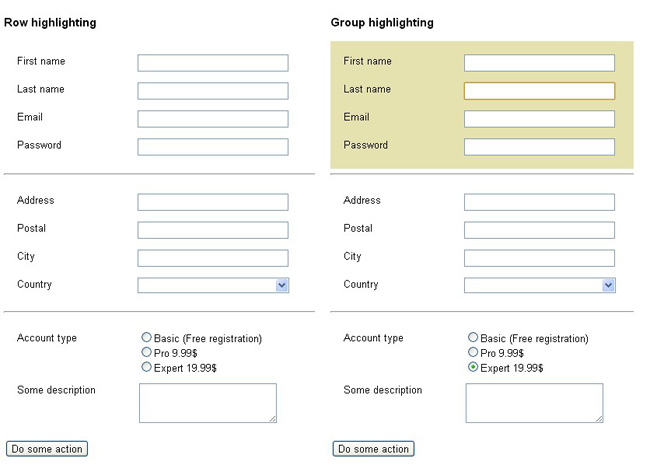The width and height of the screenshot is (650, 472).
Task: Focus Password field in Row highlighting form
Action: [213, 147]
